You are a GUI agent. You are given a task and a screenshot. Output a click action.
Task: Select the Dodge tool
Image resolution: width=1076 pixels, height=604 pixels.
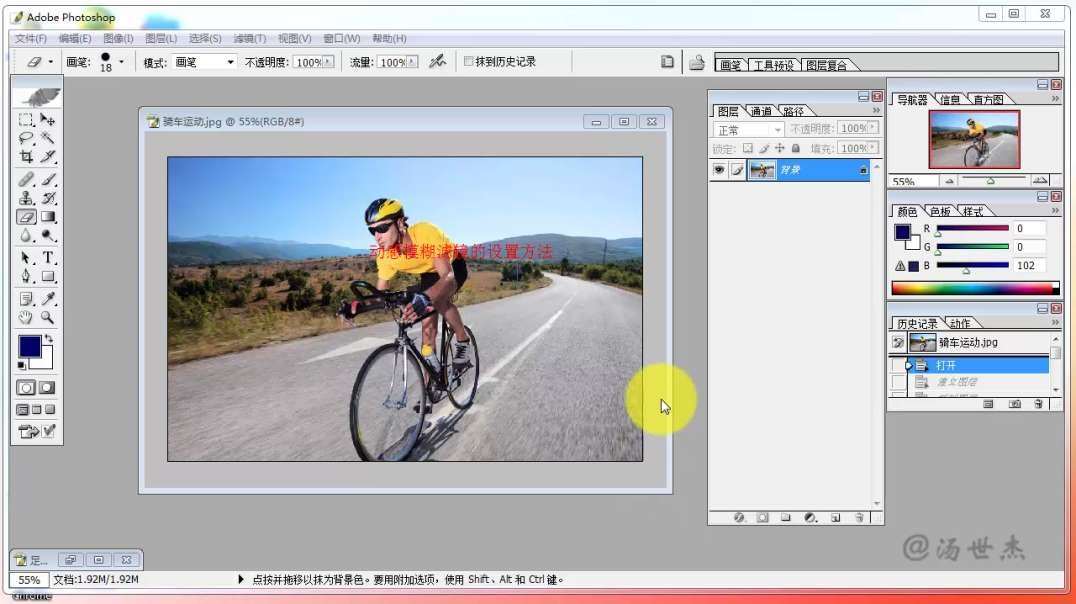pos(47,235)
